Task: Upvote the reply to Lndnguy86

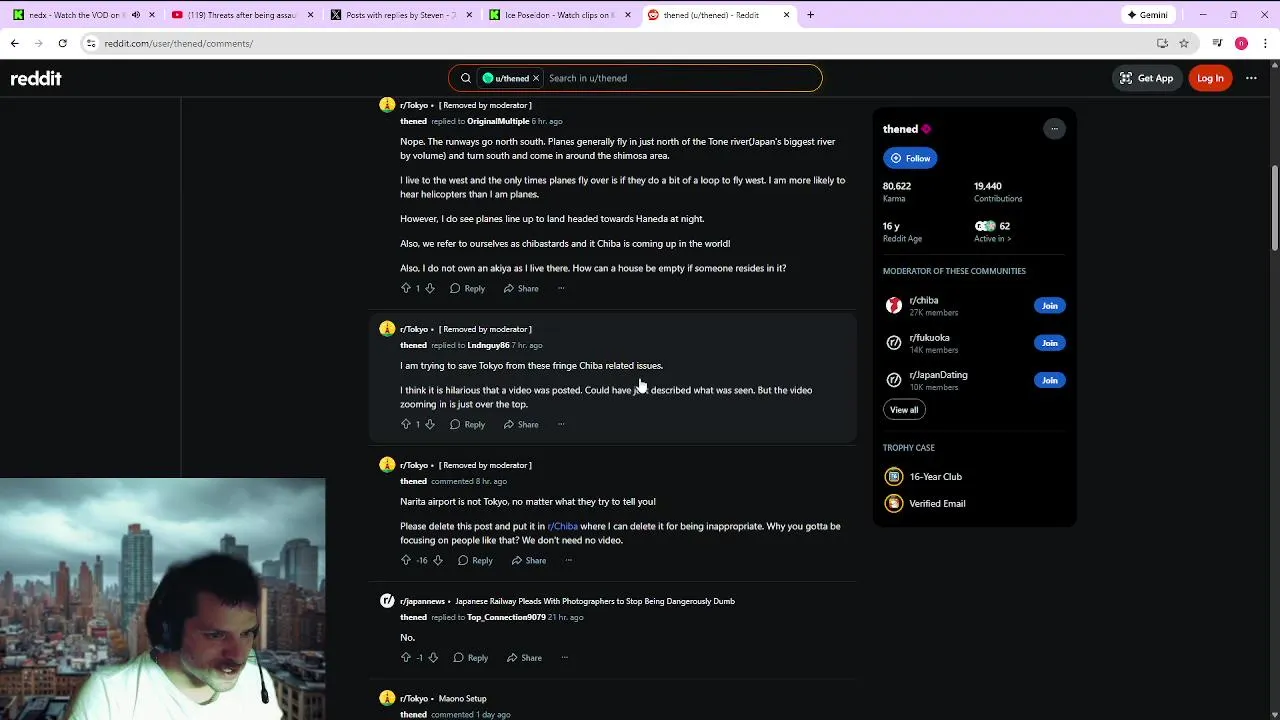Action: (405, 424)
